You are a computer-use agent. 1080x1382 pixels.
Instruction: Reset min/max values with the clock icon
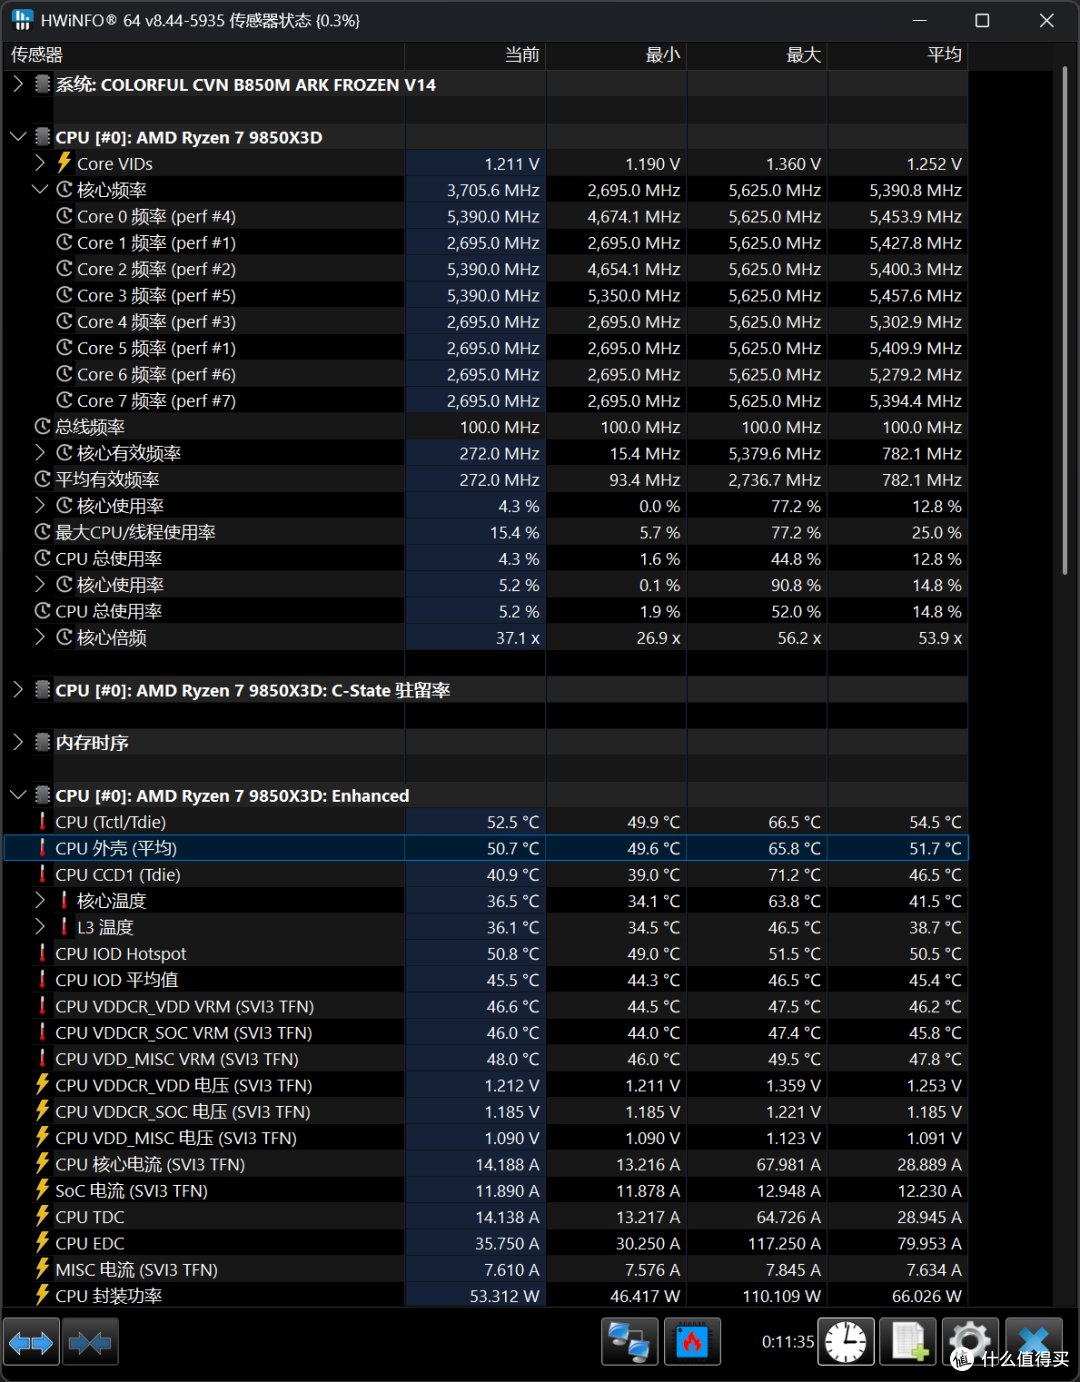pyautogui.click(x=846, y=1342)
